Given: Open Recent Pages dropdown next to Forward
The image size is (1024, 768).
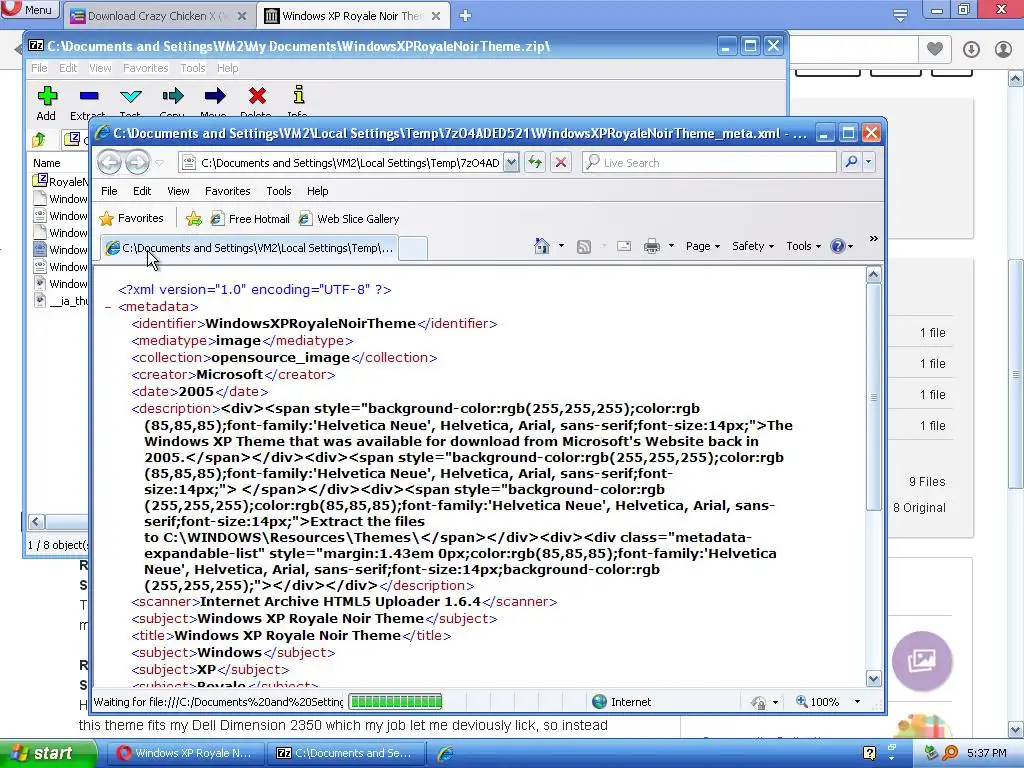Looking at the screenshot, I should (160, 163).
